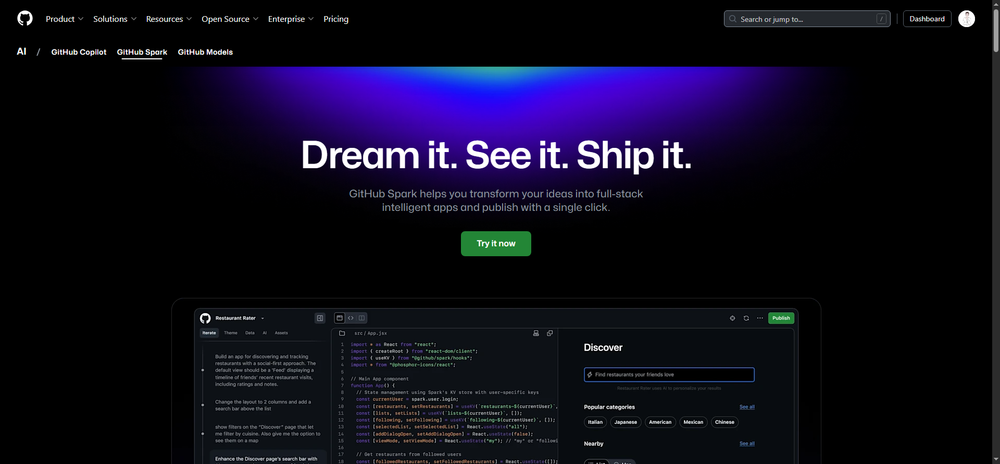This screenshot has height=464, width=1000.
Task: Click the Find restaurants your friends love field
Action: (669, 375)
